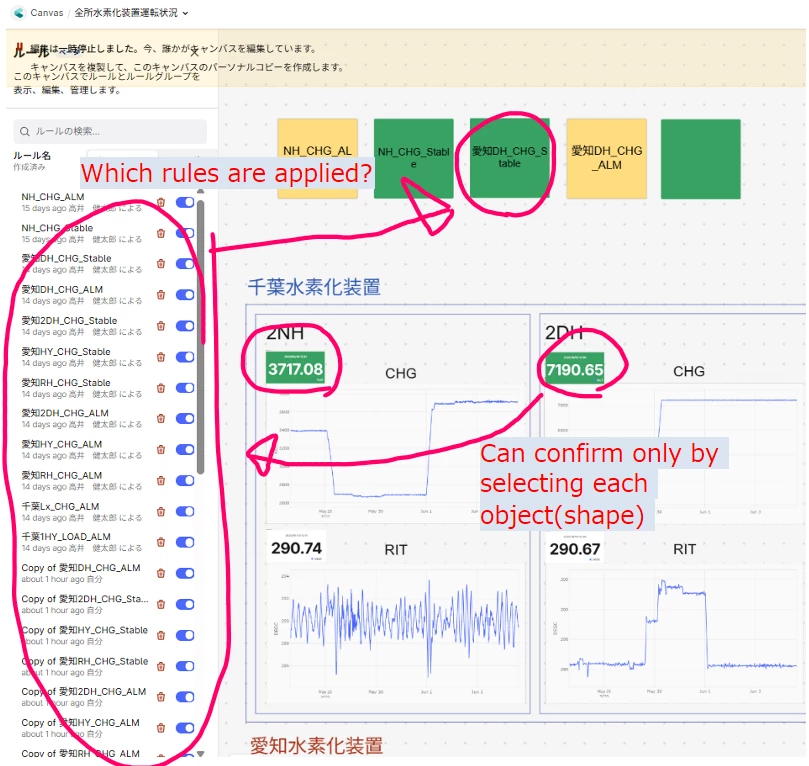The image size is (809, 766).
Task: Open the 2NH RIT trend chart
Action: point(394,633)
